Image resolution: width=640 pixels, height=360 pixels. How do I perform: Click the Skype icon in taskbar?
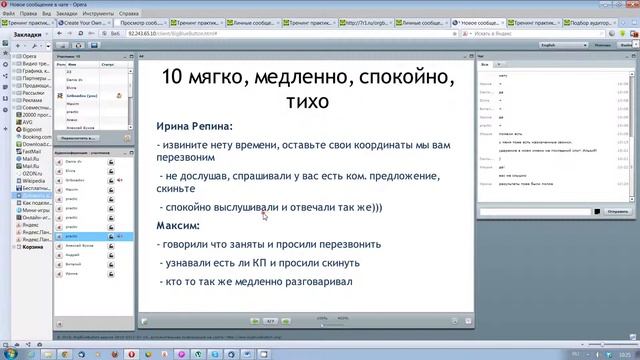(215, 354)
